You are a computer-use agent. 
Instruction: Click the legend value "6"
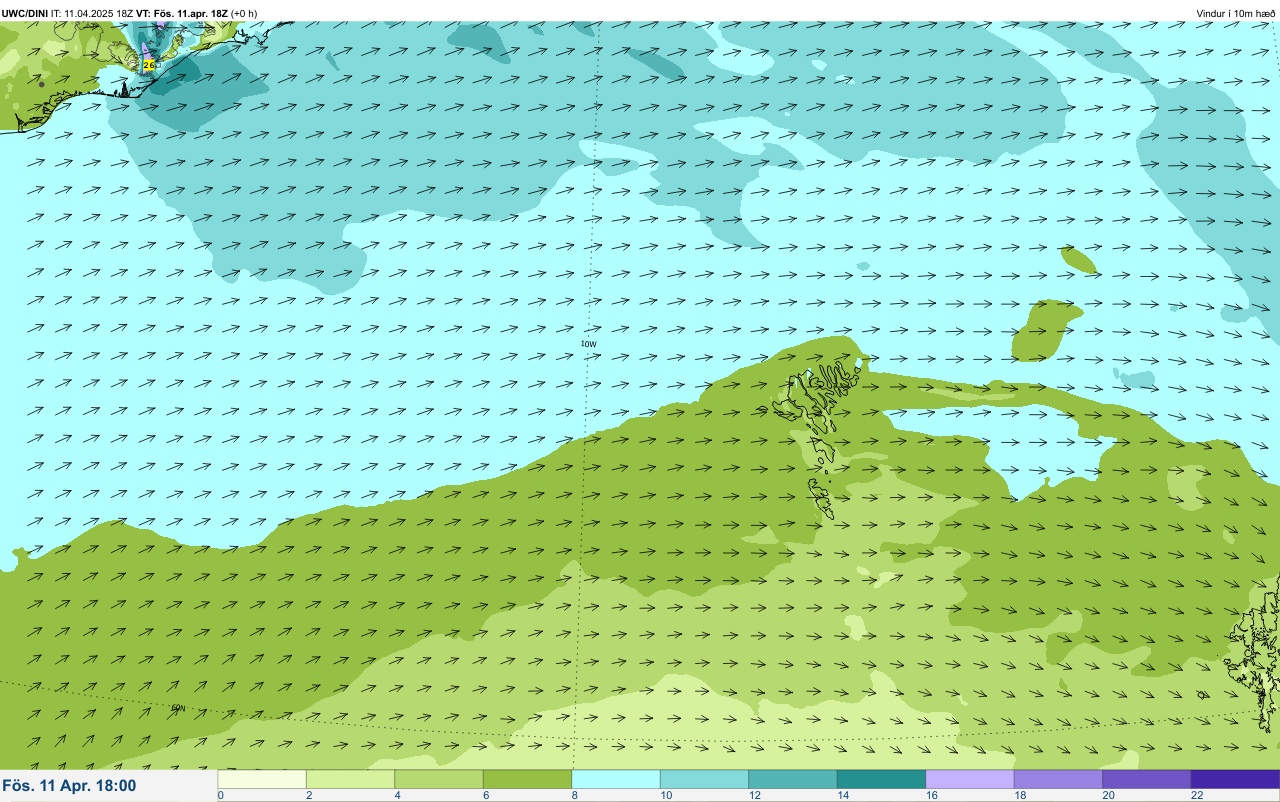[x=485, y=795]
